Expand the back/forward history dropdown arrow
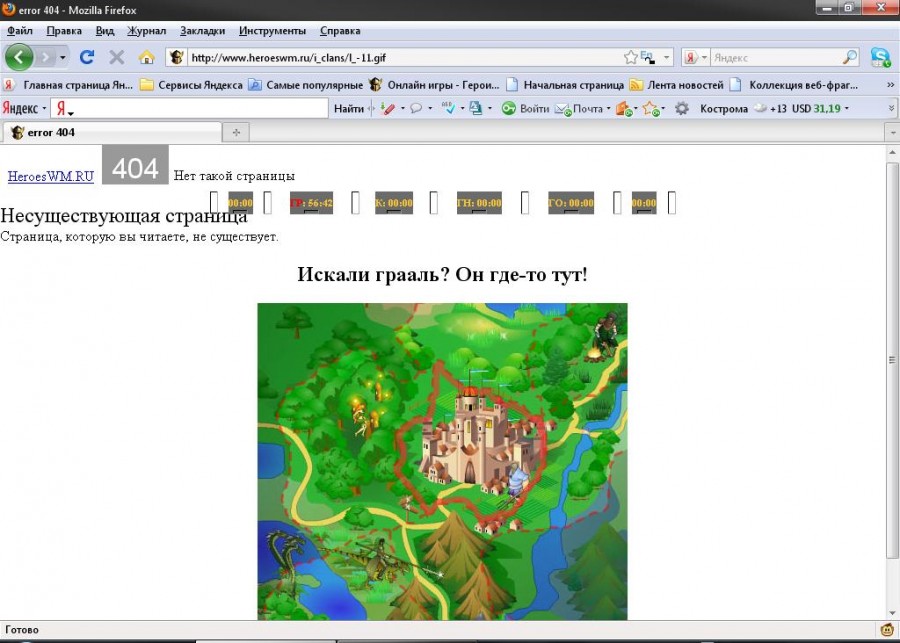Image resolution: width=900 pixels, height=643 pixels. pyautogui.click(x=63, y=57)
